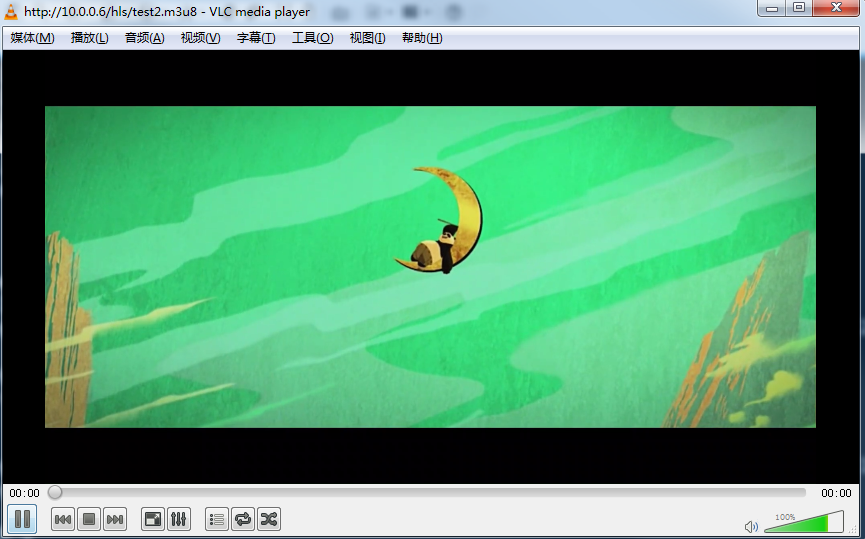Open the 帮助(H) menu

point(422,38)
